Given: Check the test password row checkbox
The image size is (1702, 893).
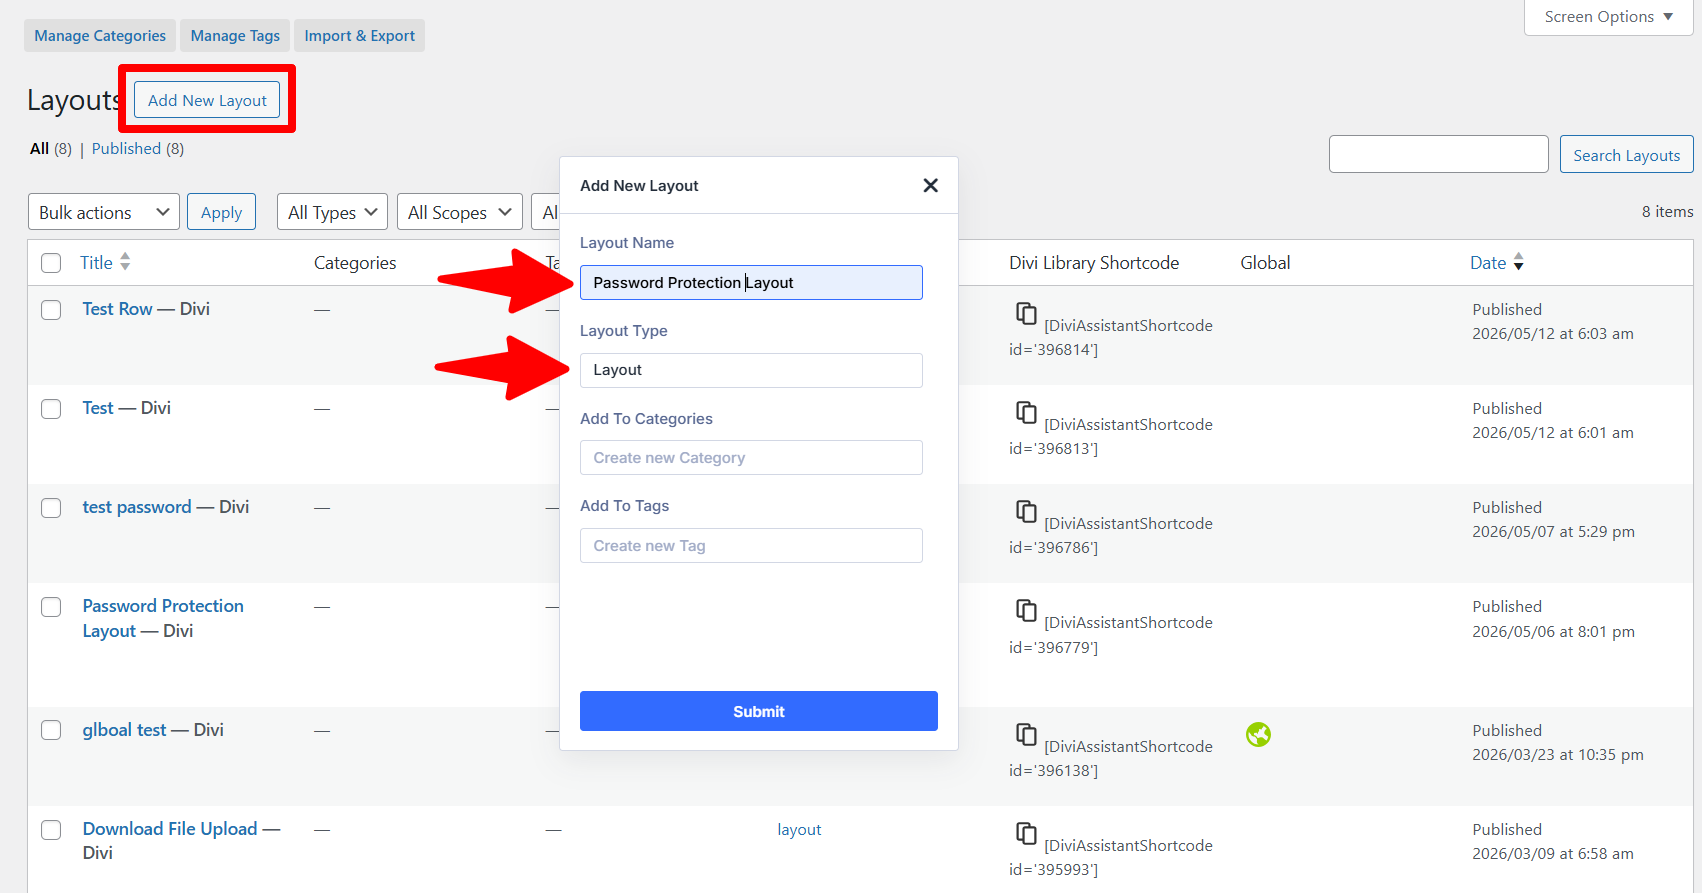Looking at the screenshot, I should [51, 508].
